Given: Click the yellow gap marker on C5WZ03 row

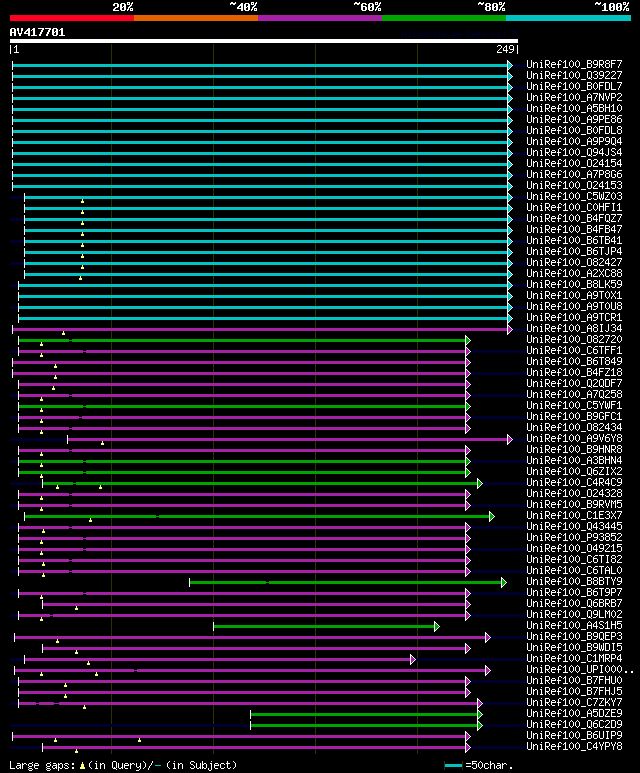Looking at the screenshot, I should click(82, 201).
